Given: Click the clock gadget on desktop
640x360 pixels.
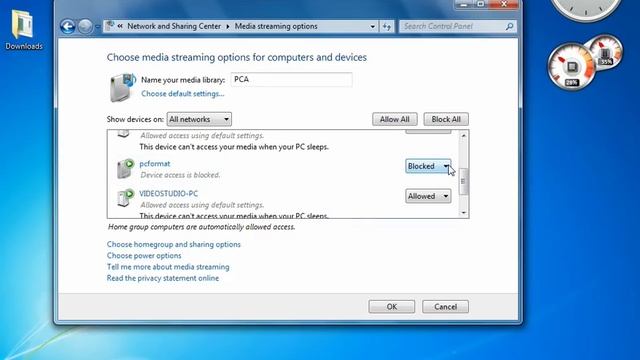Looking at the screenshot, I should [x=586, y=9].
